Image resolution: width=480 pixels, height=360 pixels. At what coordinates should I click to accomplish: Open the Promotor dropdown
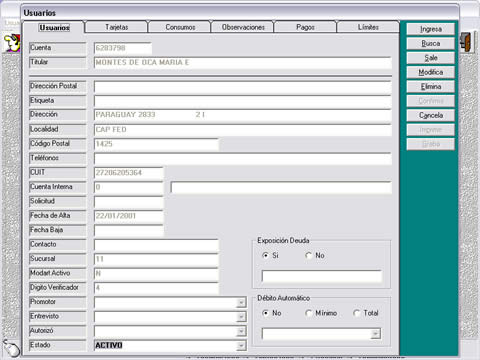(x=241, y=303)
